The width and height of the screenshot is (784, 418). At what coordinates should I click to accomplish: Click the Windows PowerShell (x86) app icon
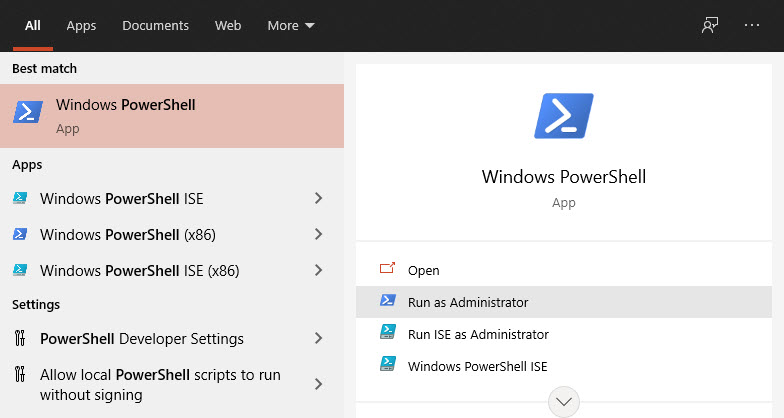click(20, 234)
